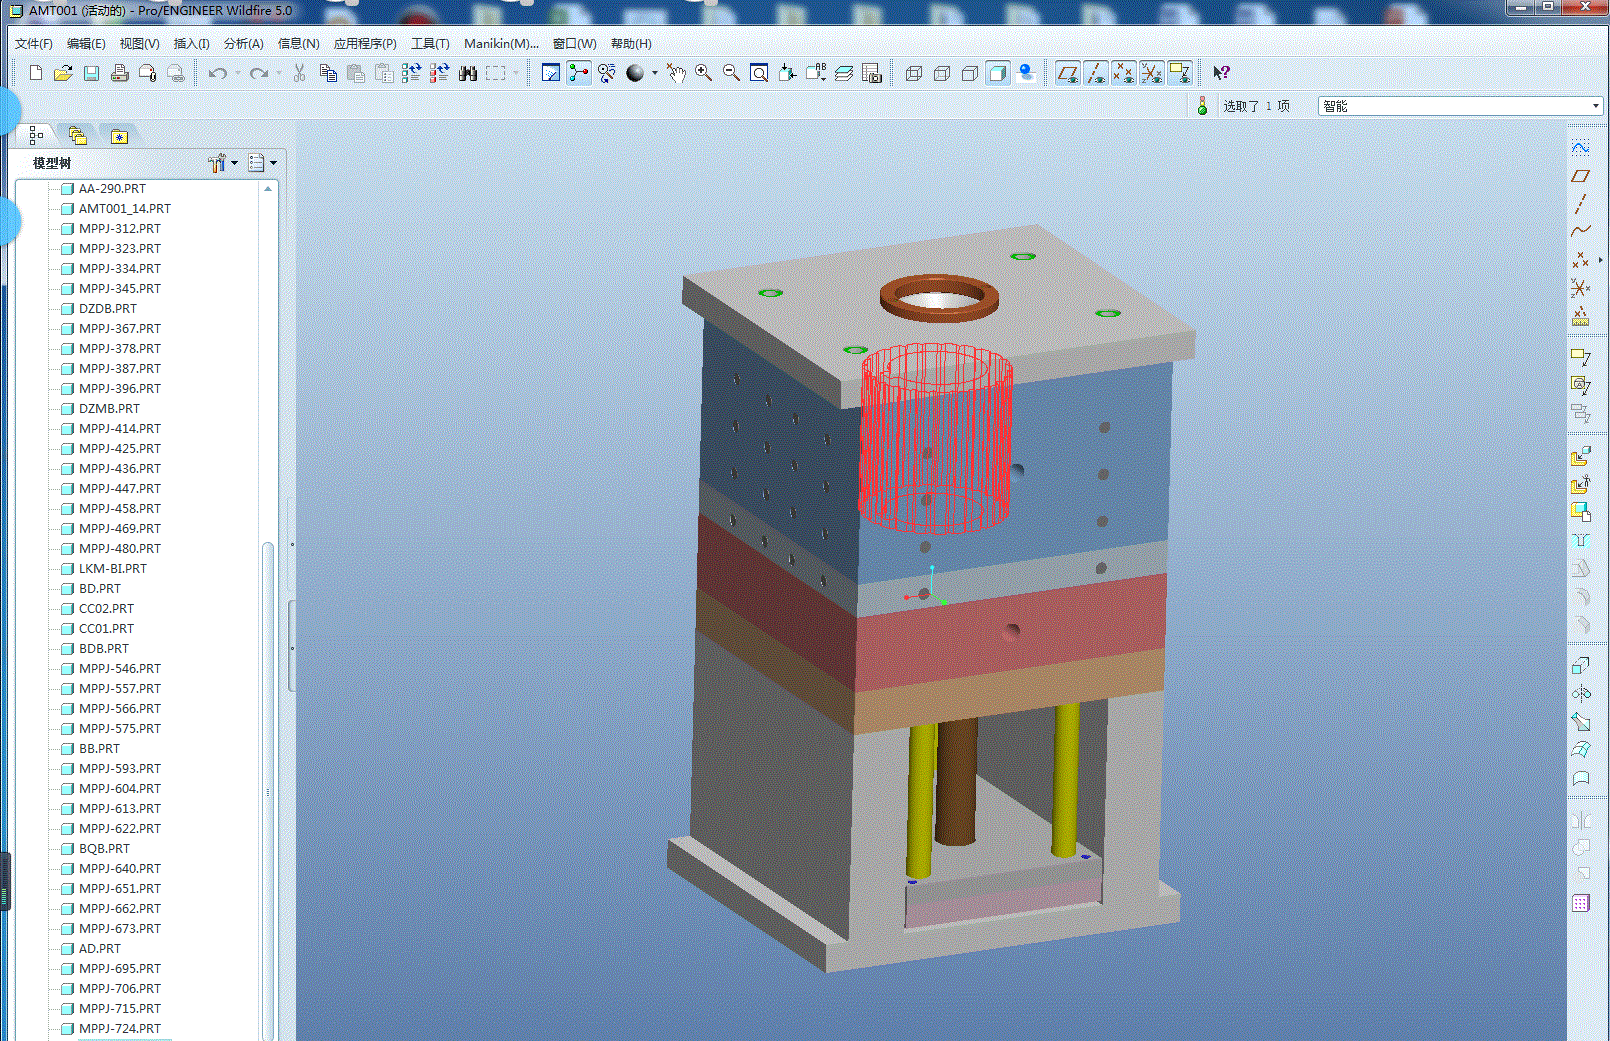
Task: Click the Refit view icon
Action: pos(759,73)
